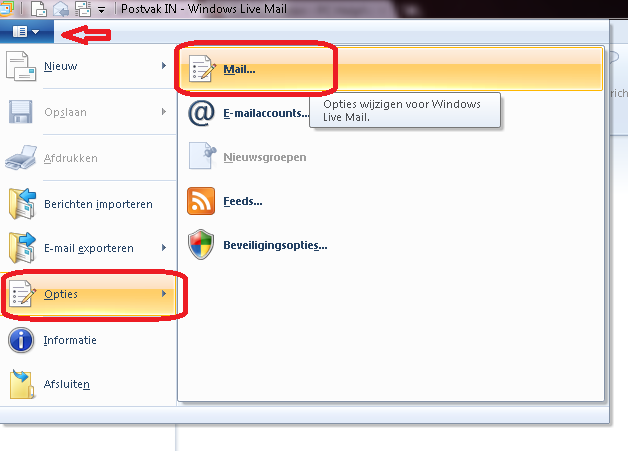Open the Informatie menu entry
This screenshot has width=628, height=451.
(x=88, y=340)
